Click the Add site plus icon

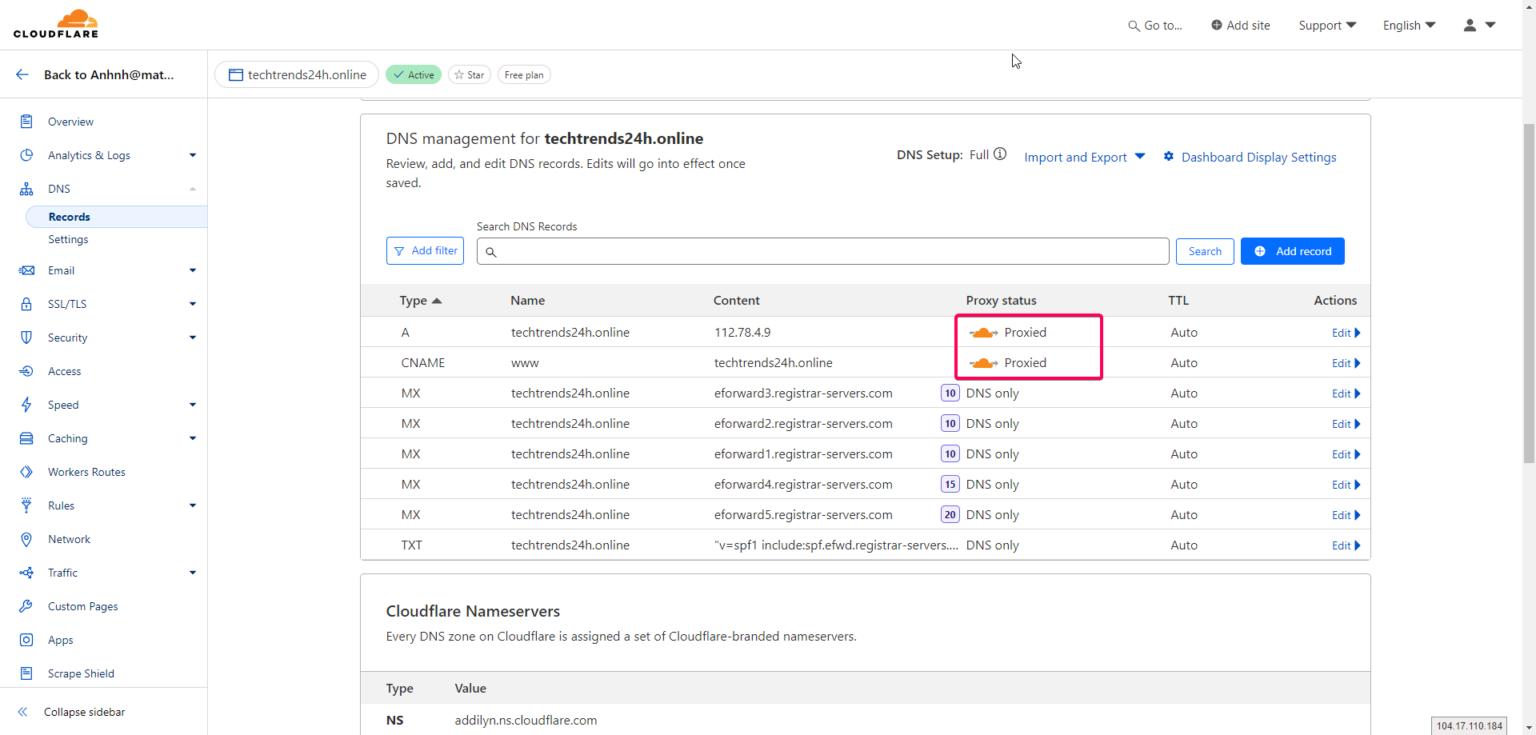[1216, 25]
